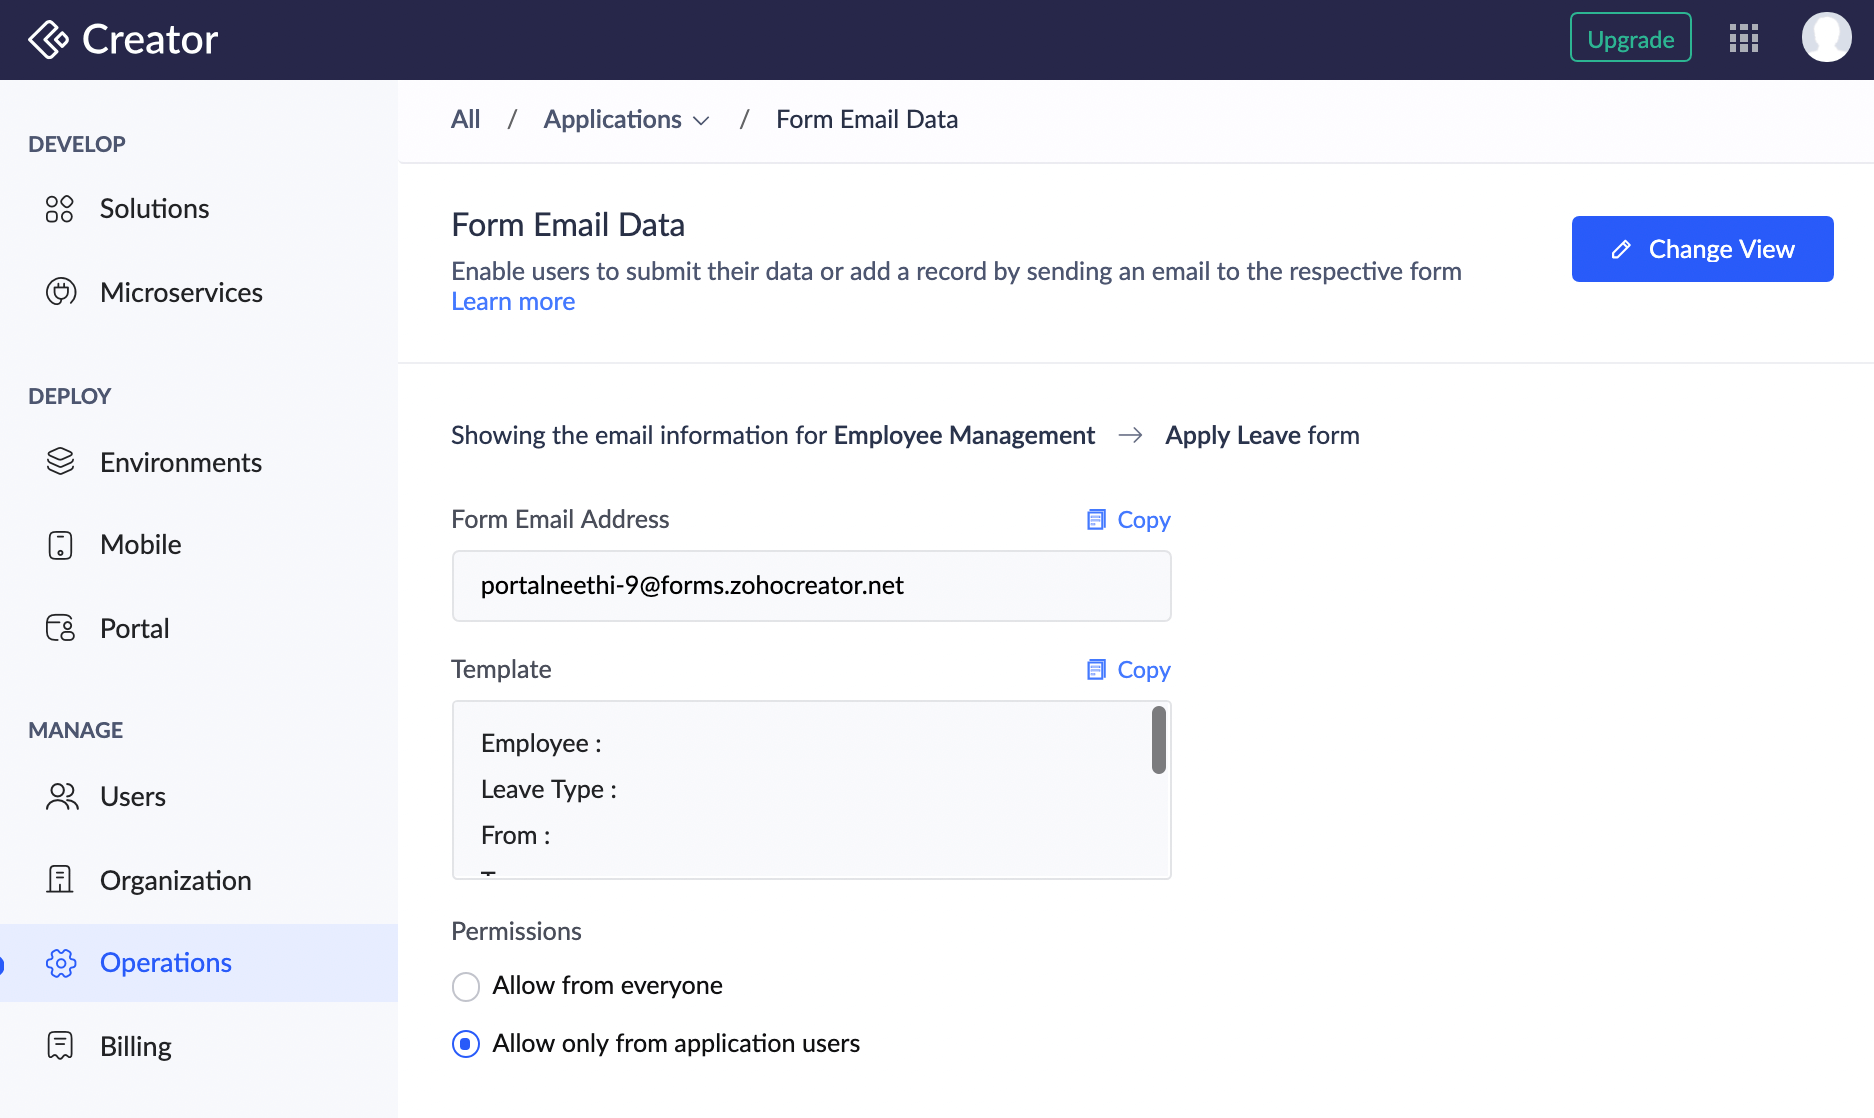Click the Billing receipt icon
Screen dimensions: 1874x1118
point(61,1046)
